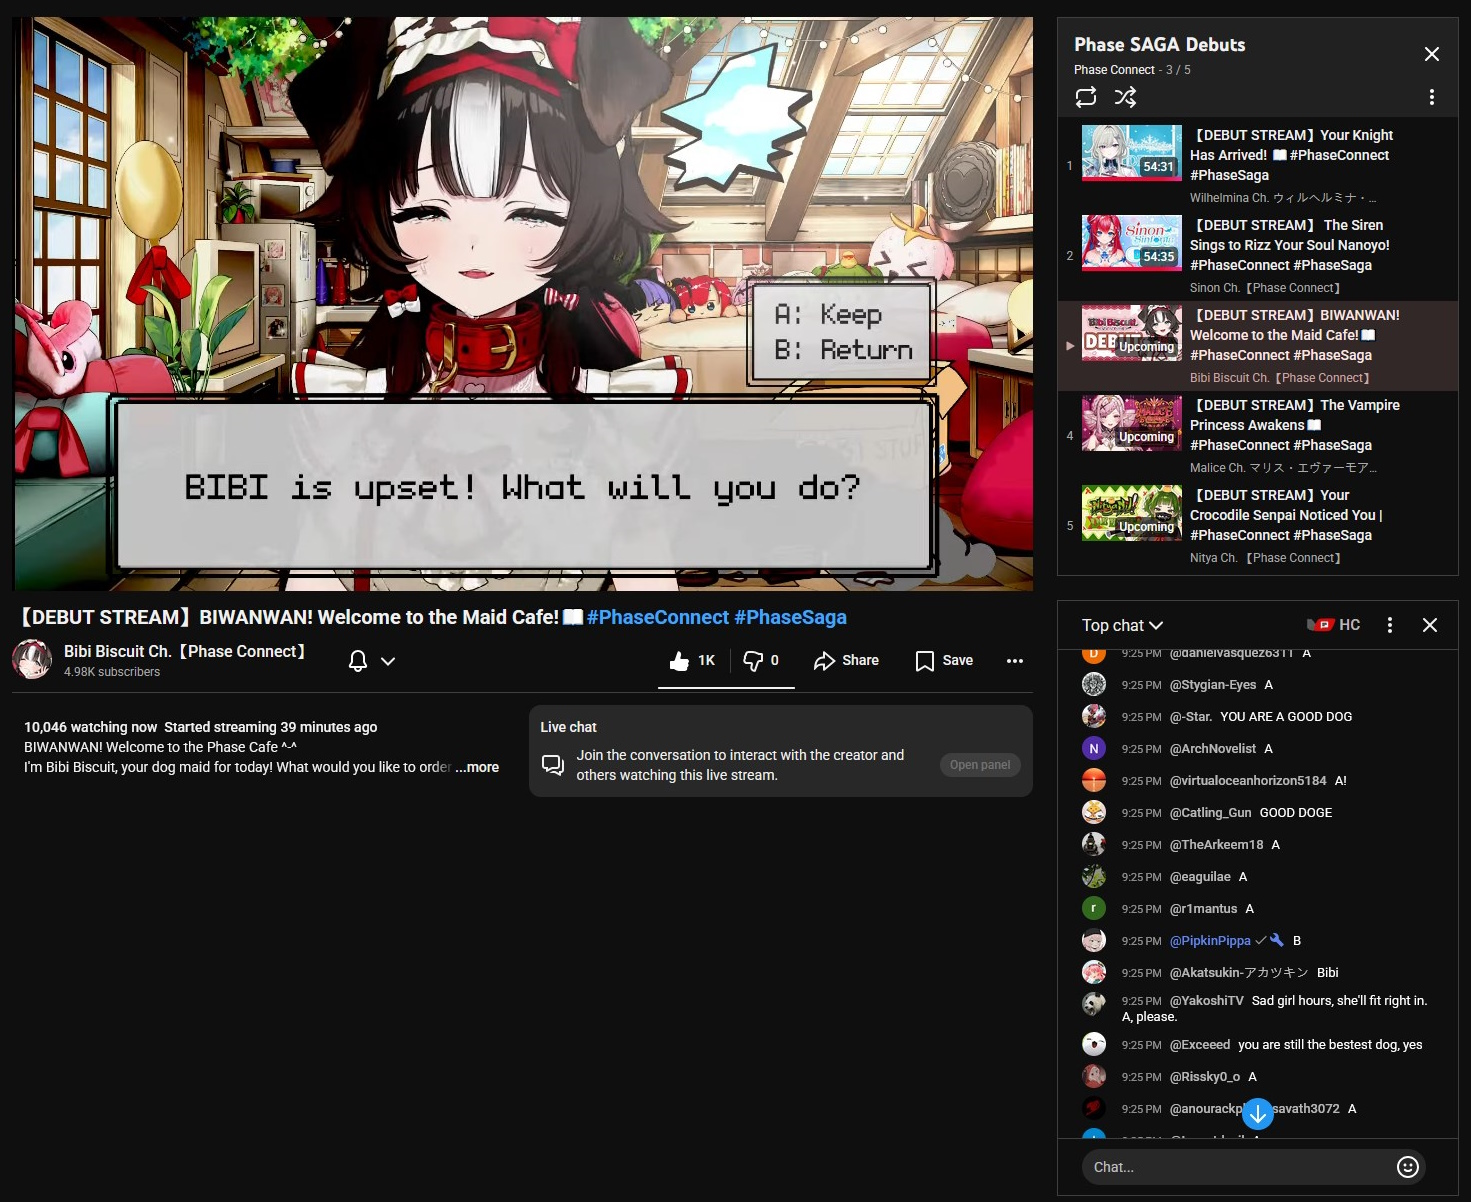Click @virtualoceanhorizon5184 orange avatar
The image size is (1471, 1202).
point(1094,780)
